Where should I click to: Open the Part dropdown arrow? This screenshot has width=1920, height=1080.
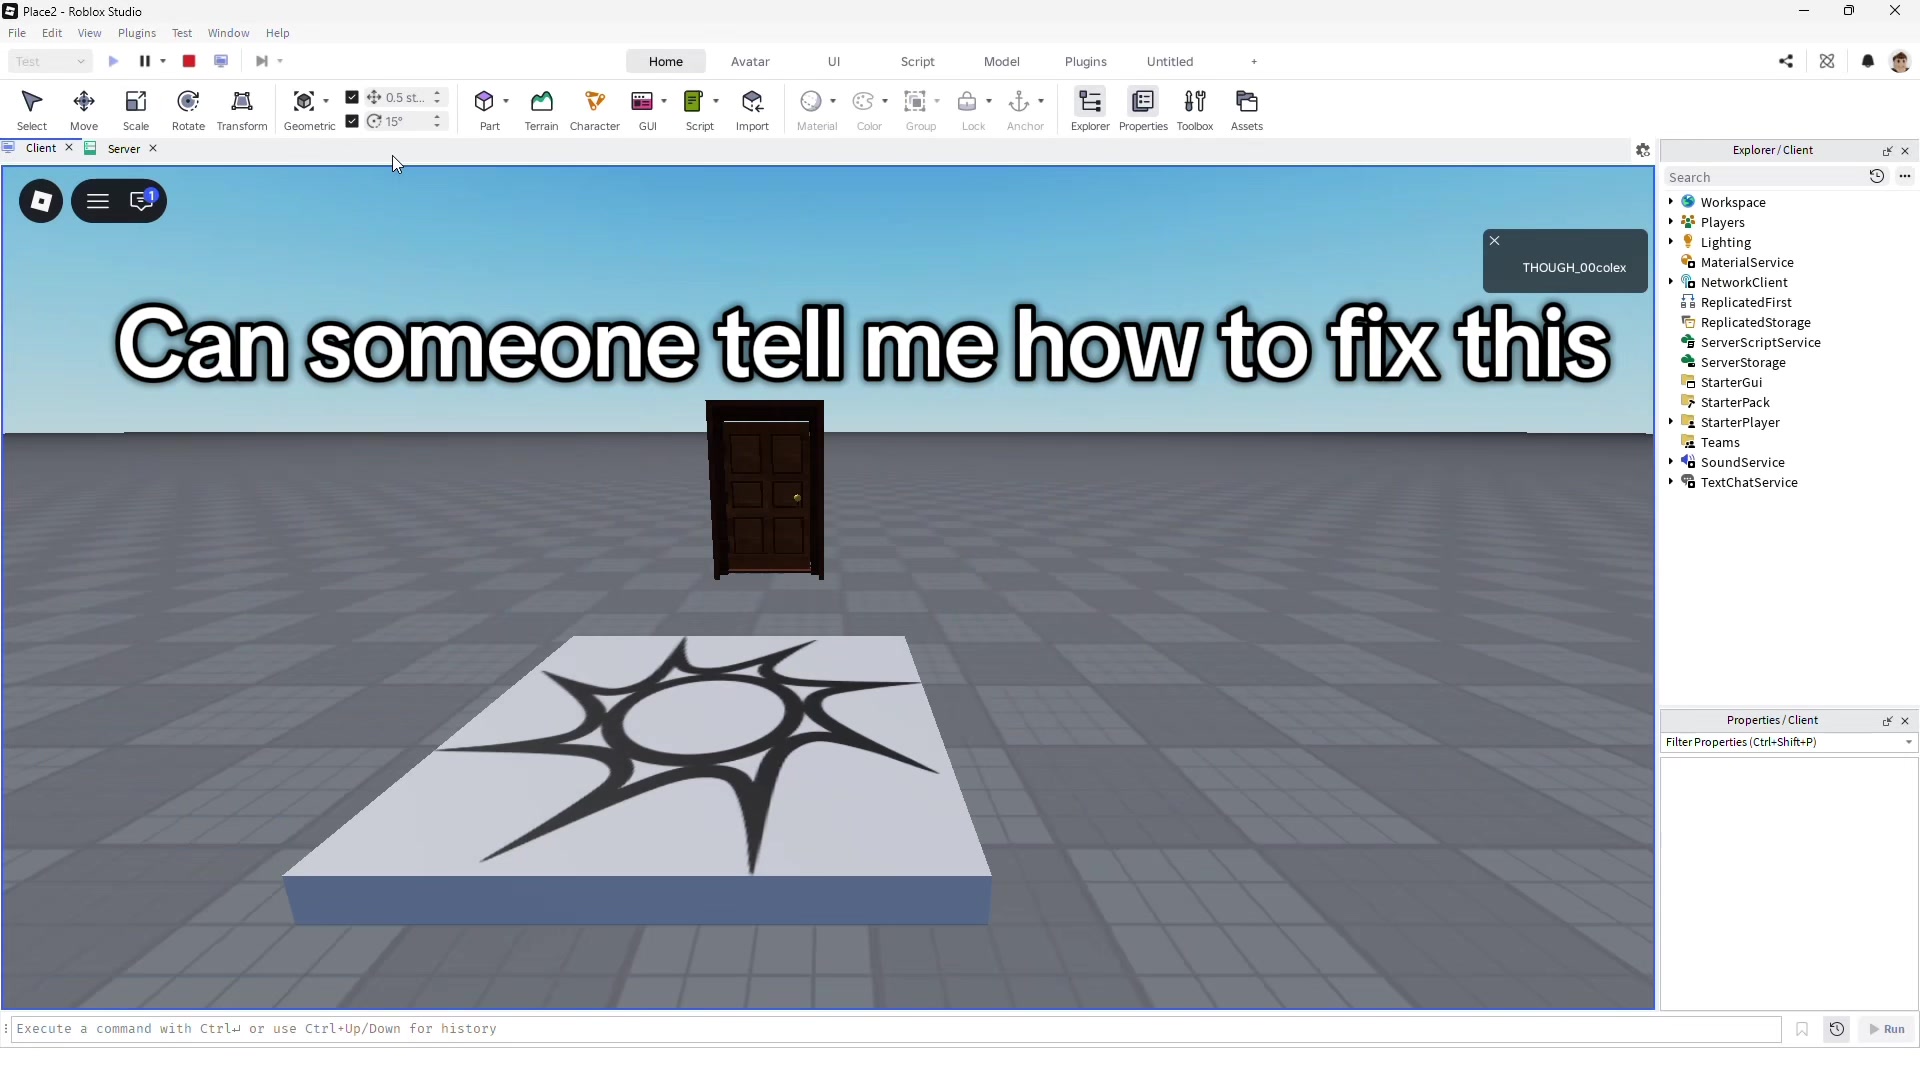pos(506,101)
